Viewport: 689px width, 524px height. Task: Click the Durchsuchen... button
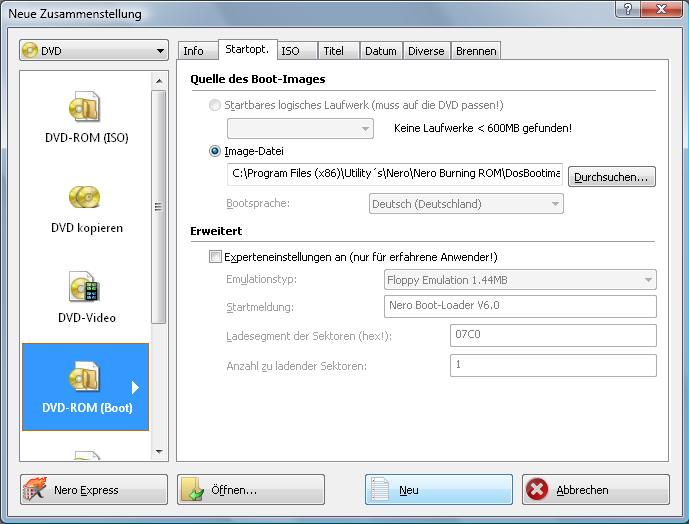click(x=612, y=177)
